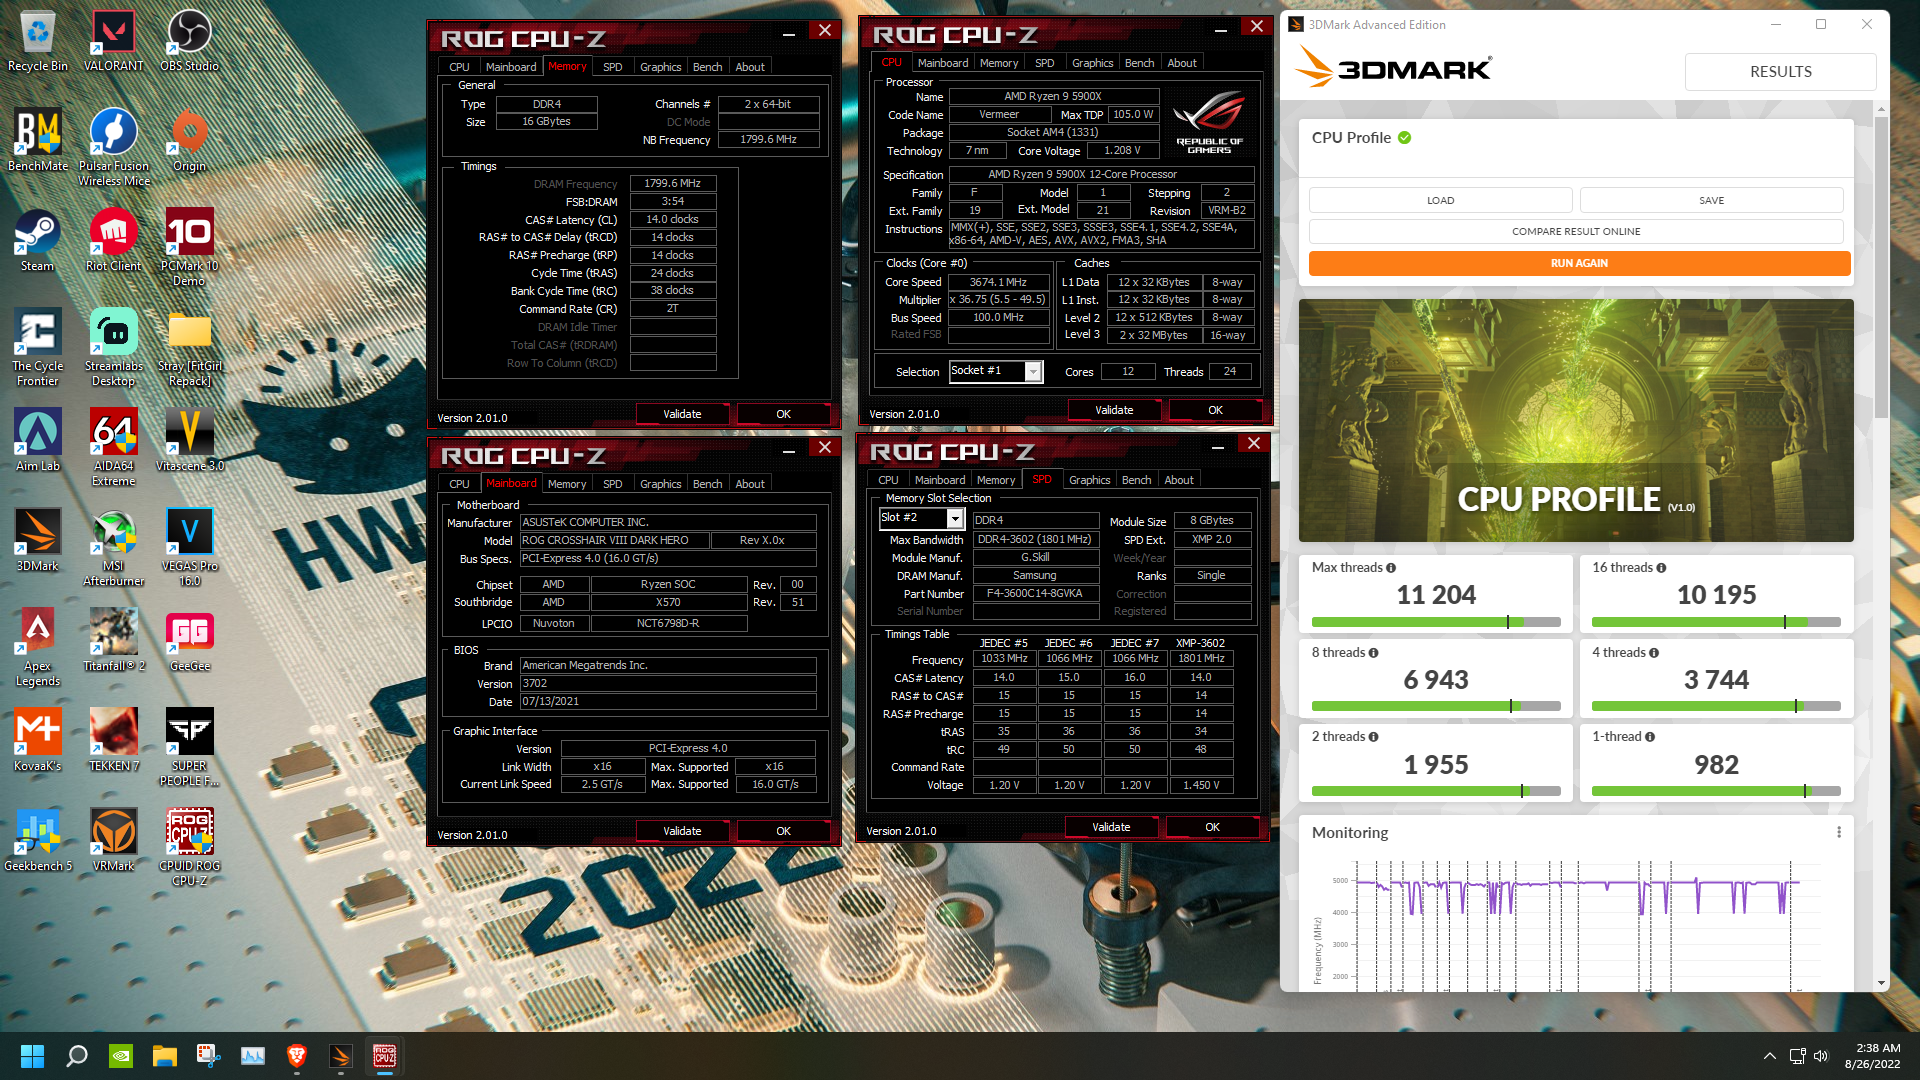1920x1080 pixels.
Task: Open the Stray FitGirl Repack folder
Action: pyautogui.click(x=189, y=348)
